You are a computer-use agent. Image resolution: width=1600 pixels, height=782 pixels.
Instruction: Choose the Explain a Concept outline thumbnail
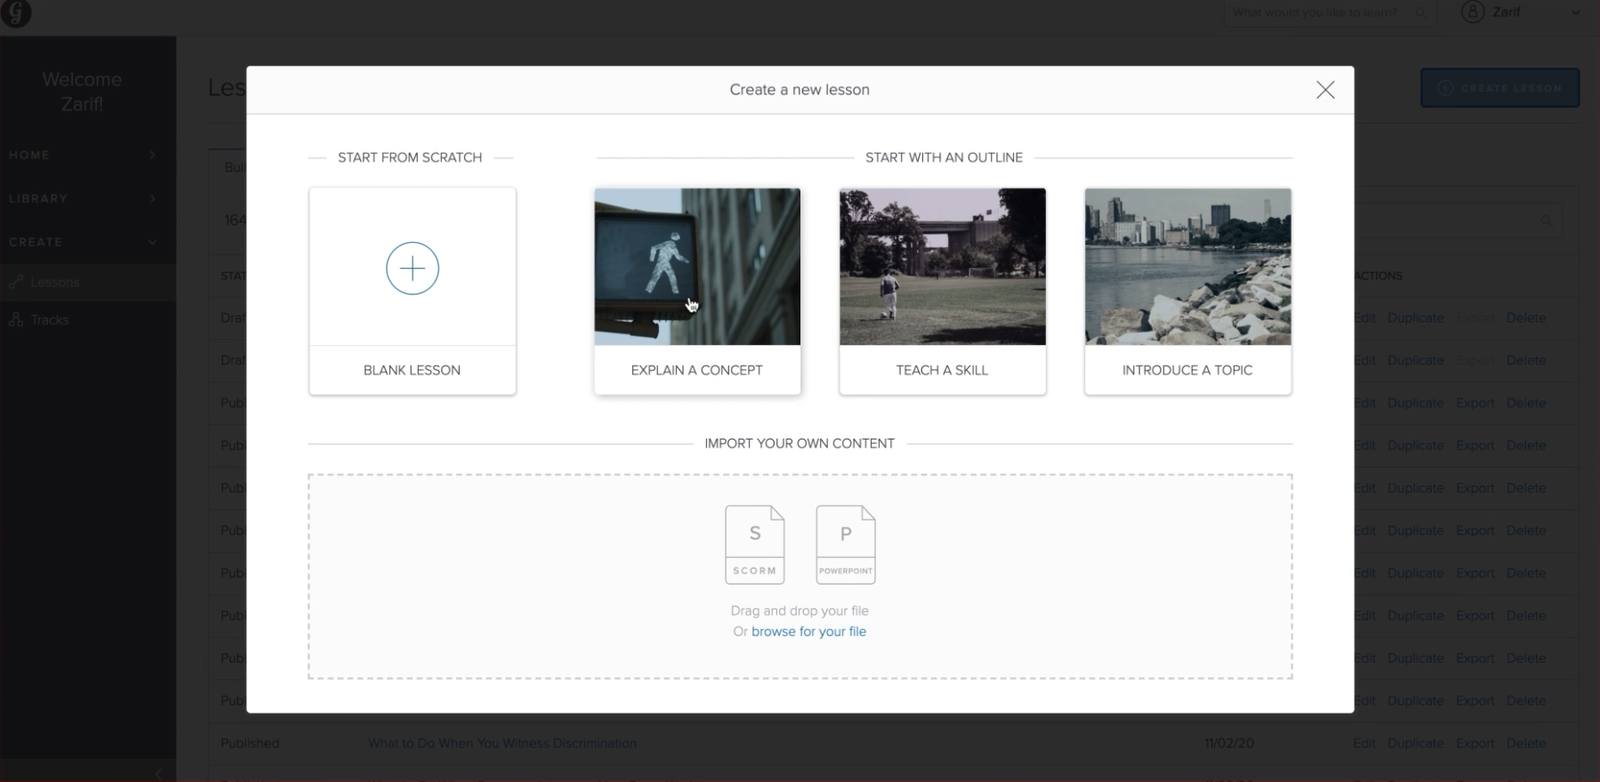(697, 267)
